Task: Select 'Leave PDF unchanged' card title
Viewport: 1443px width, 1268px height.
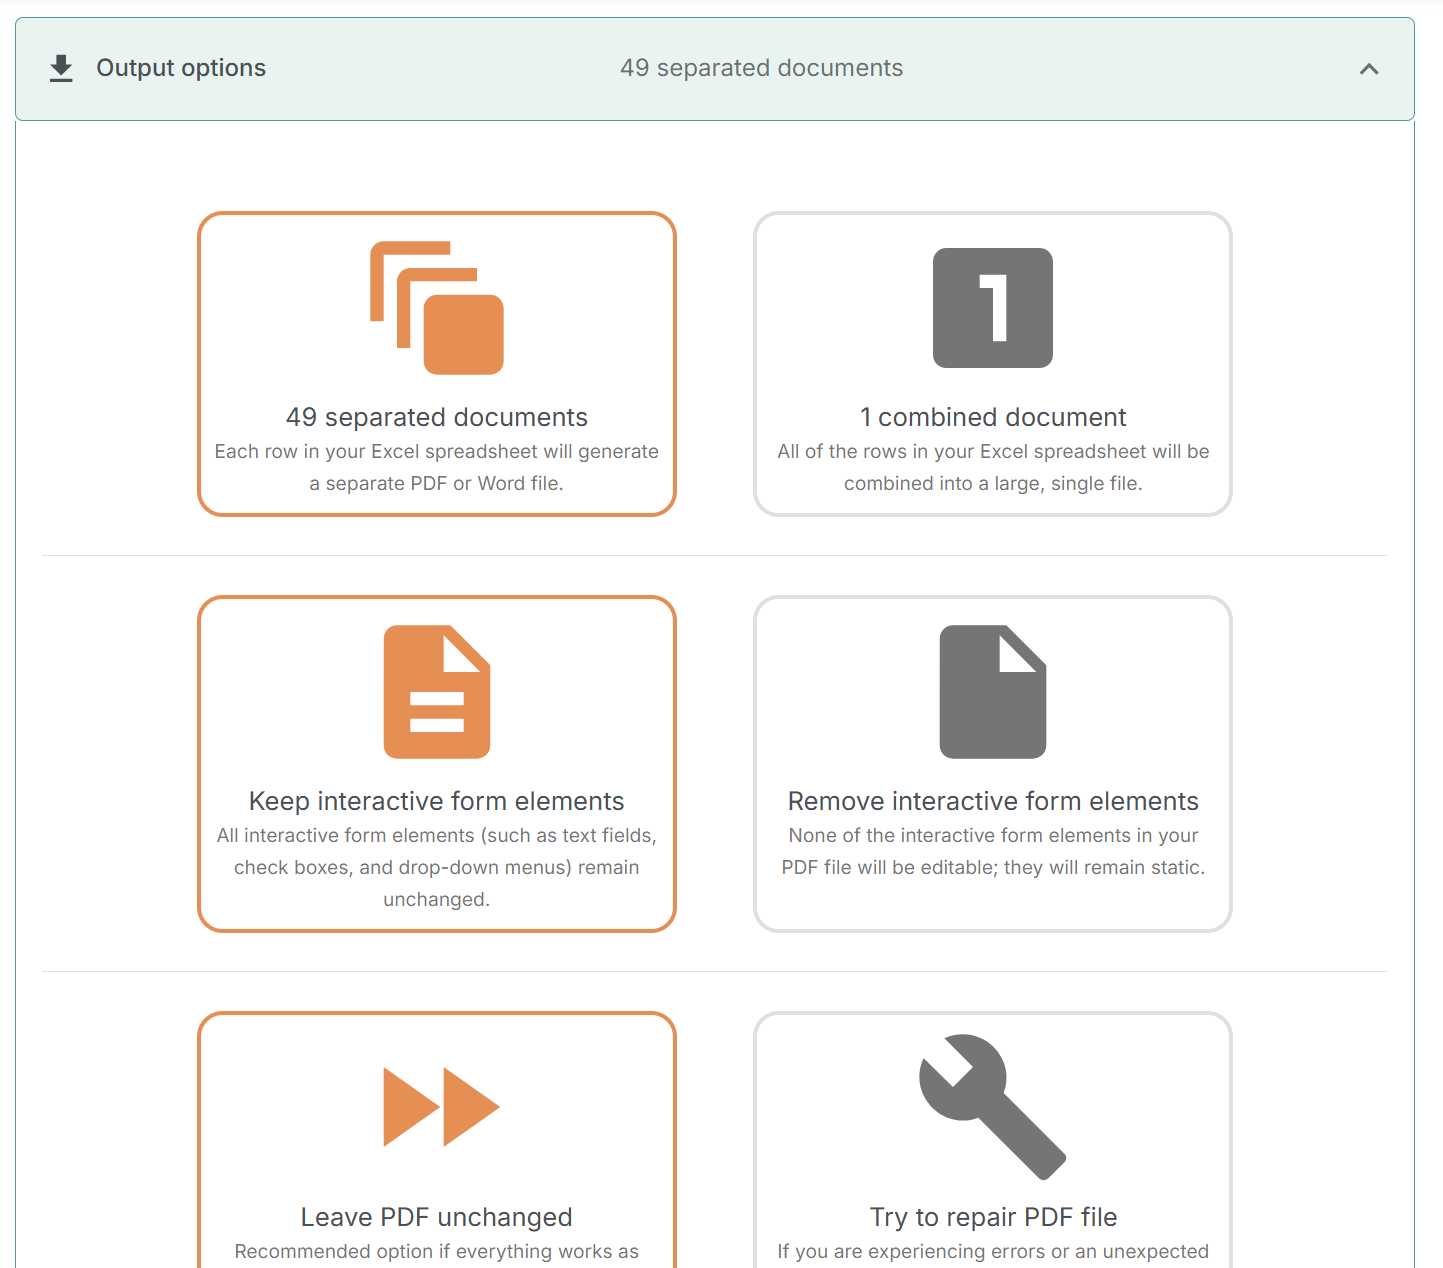Action: click(436, 1217)
